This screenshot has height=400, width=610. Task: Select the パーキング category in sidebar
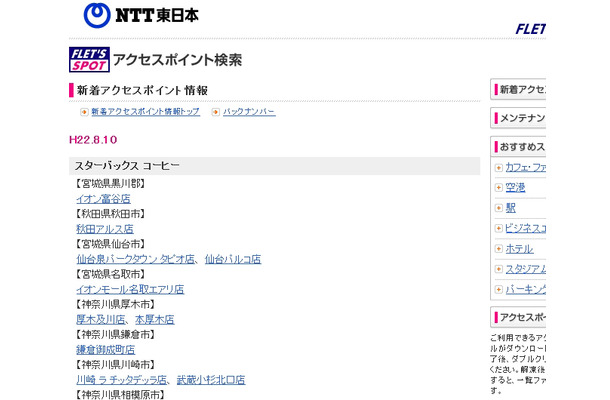525,289
